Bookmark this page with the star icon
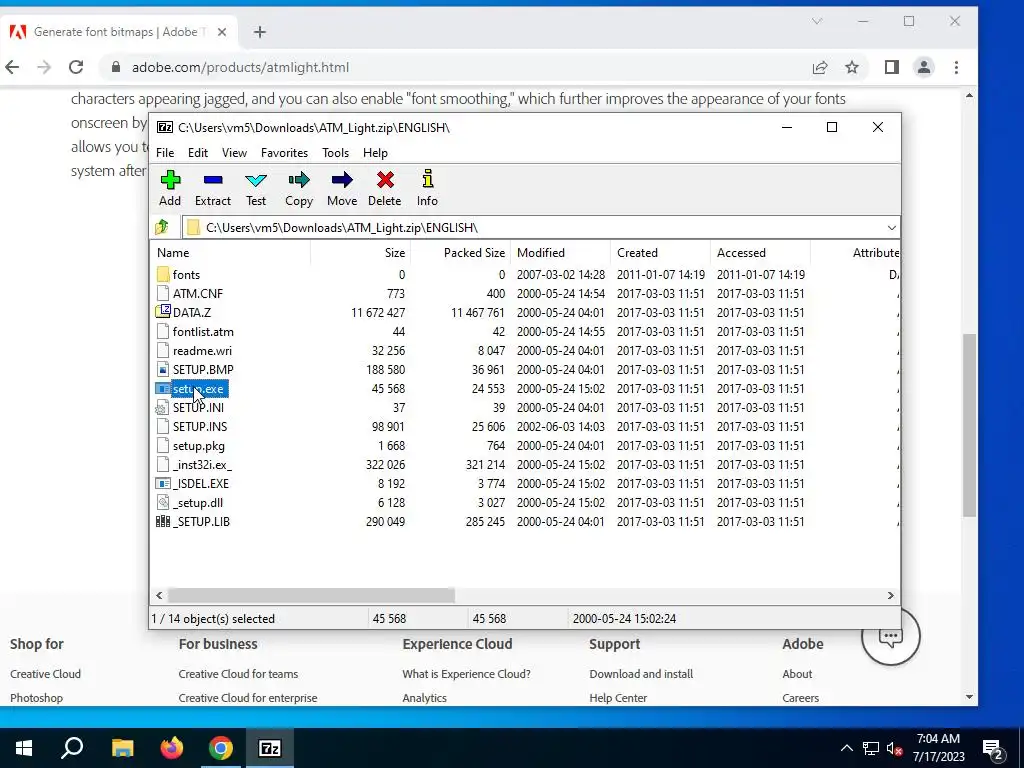1024x768 pixels. pyautogui.click(x=852, y=67)
